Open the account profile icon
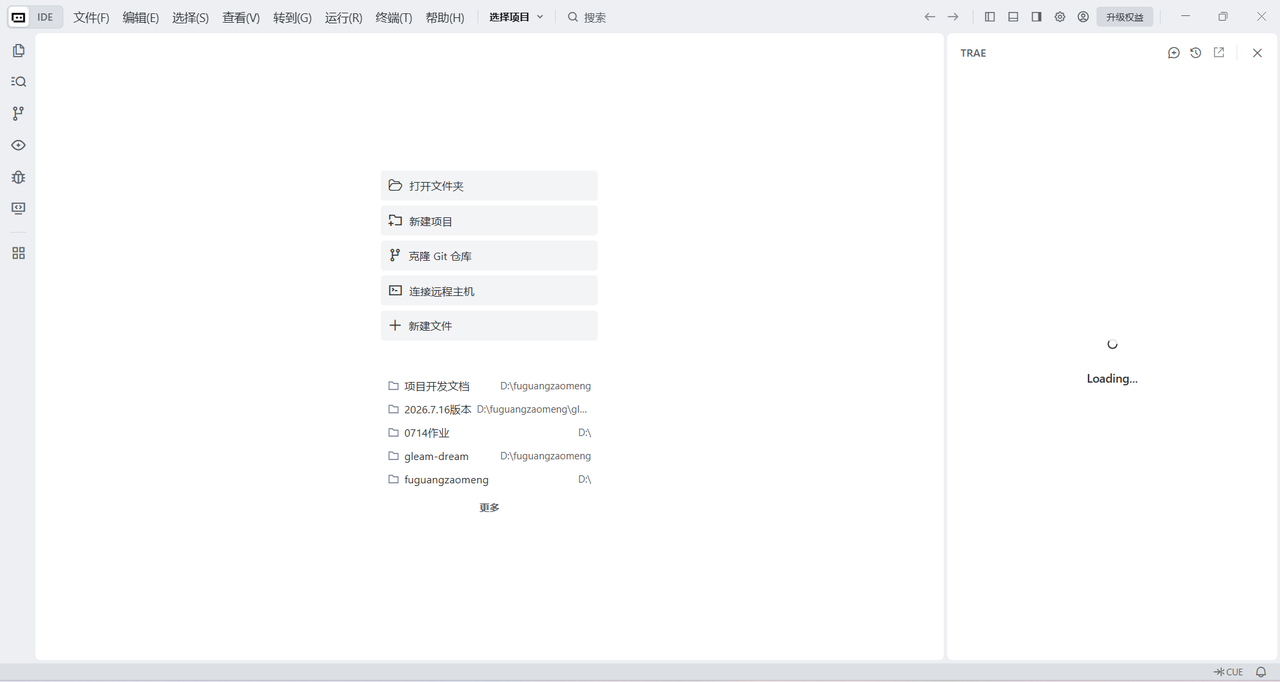This screenshot has width=1280, height=682. point(1083,17)
